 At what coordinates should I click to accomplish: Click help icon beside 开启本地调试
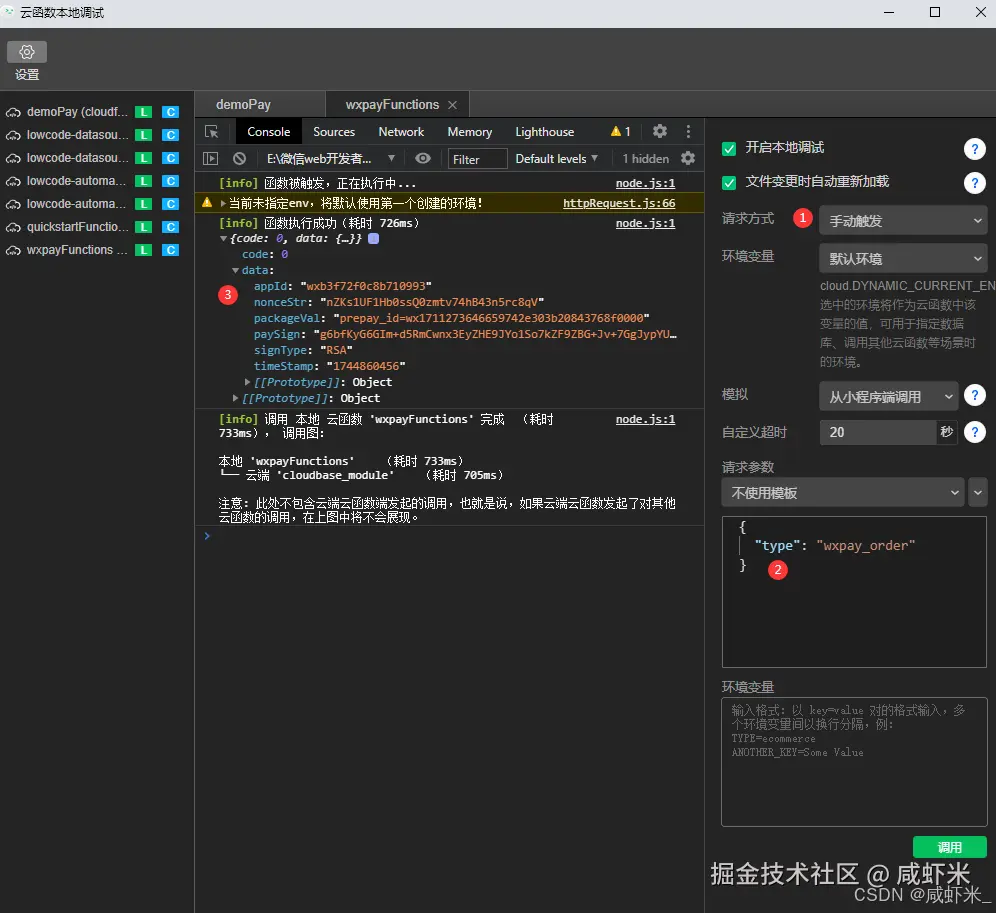pyautogui.click(x=974, y=149)
